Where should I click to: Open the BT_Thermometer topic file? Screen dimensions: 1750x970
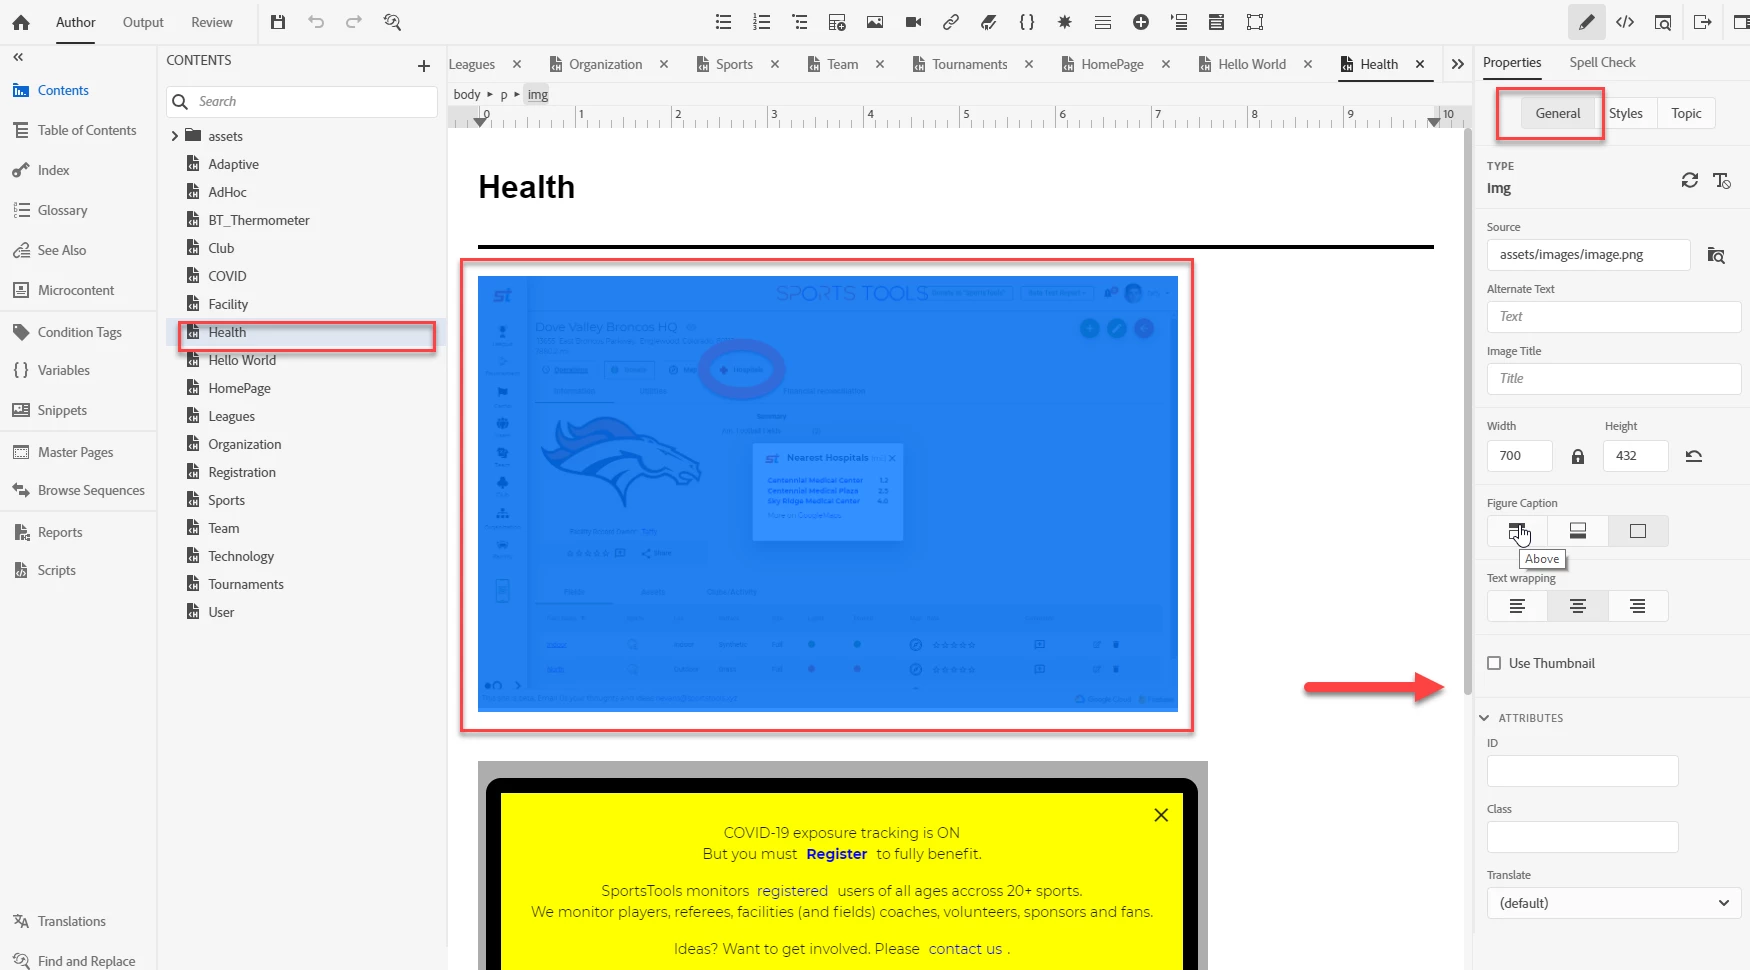pyautogui.click(x=259, y=220)
